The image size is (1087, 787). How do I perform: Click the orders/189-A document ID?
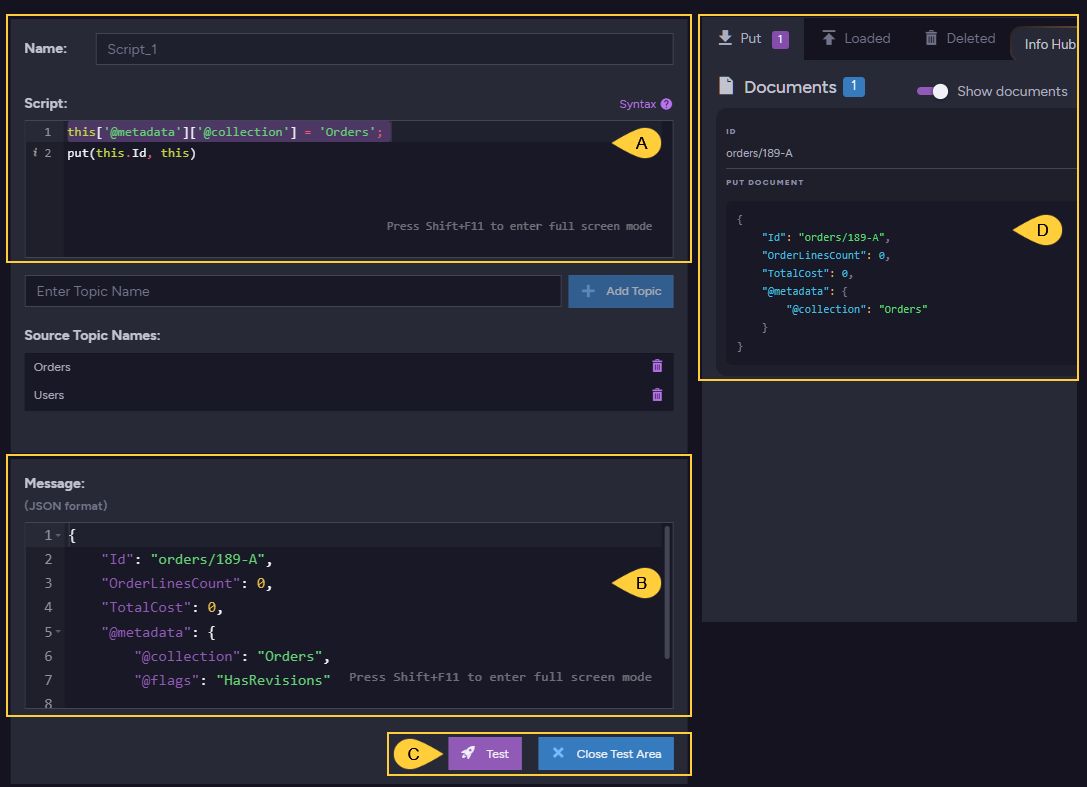pyautogui.click(x=759, y=153)
